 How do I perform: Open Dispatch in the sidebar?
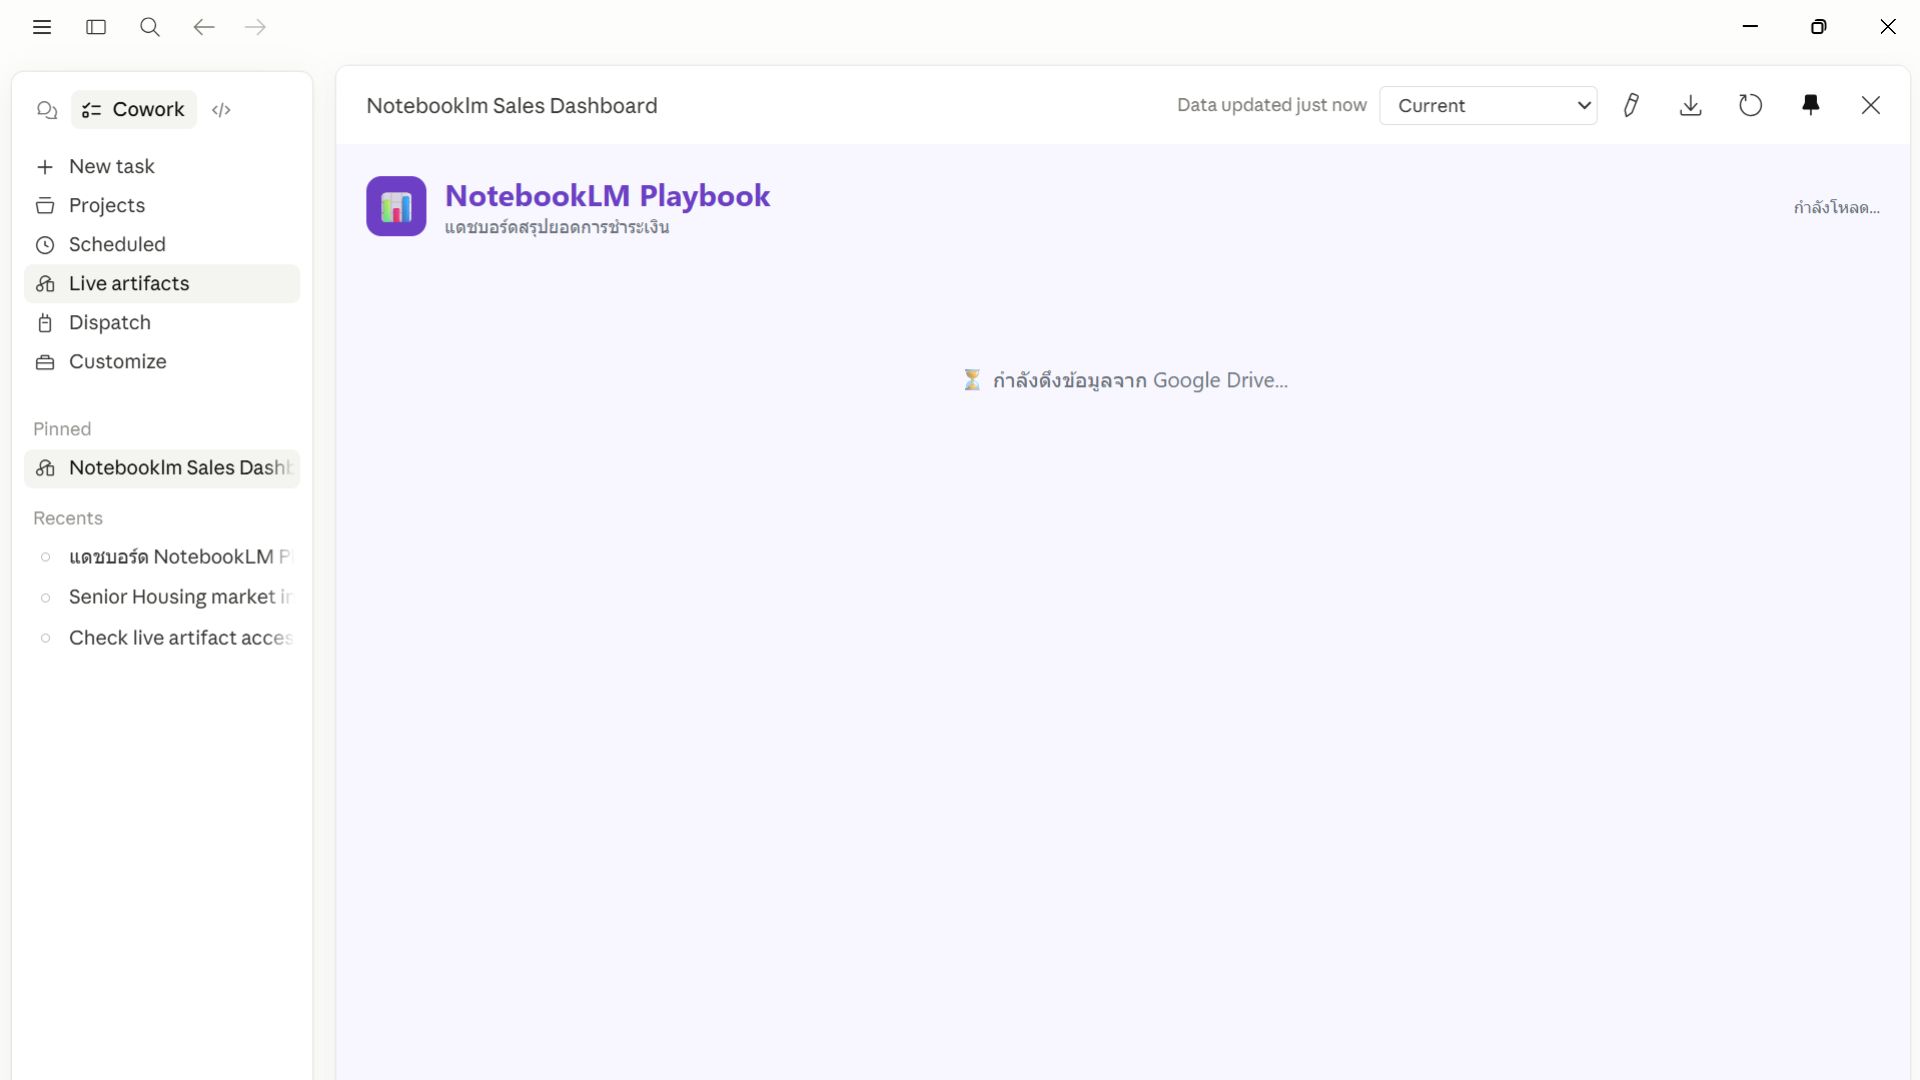(109, 322)
